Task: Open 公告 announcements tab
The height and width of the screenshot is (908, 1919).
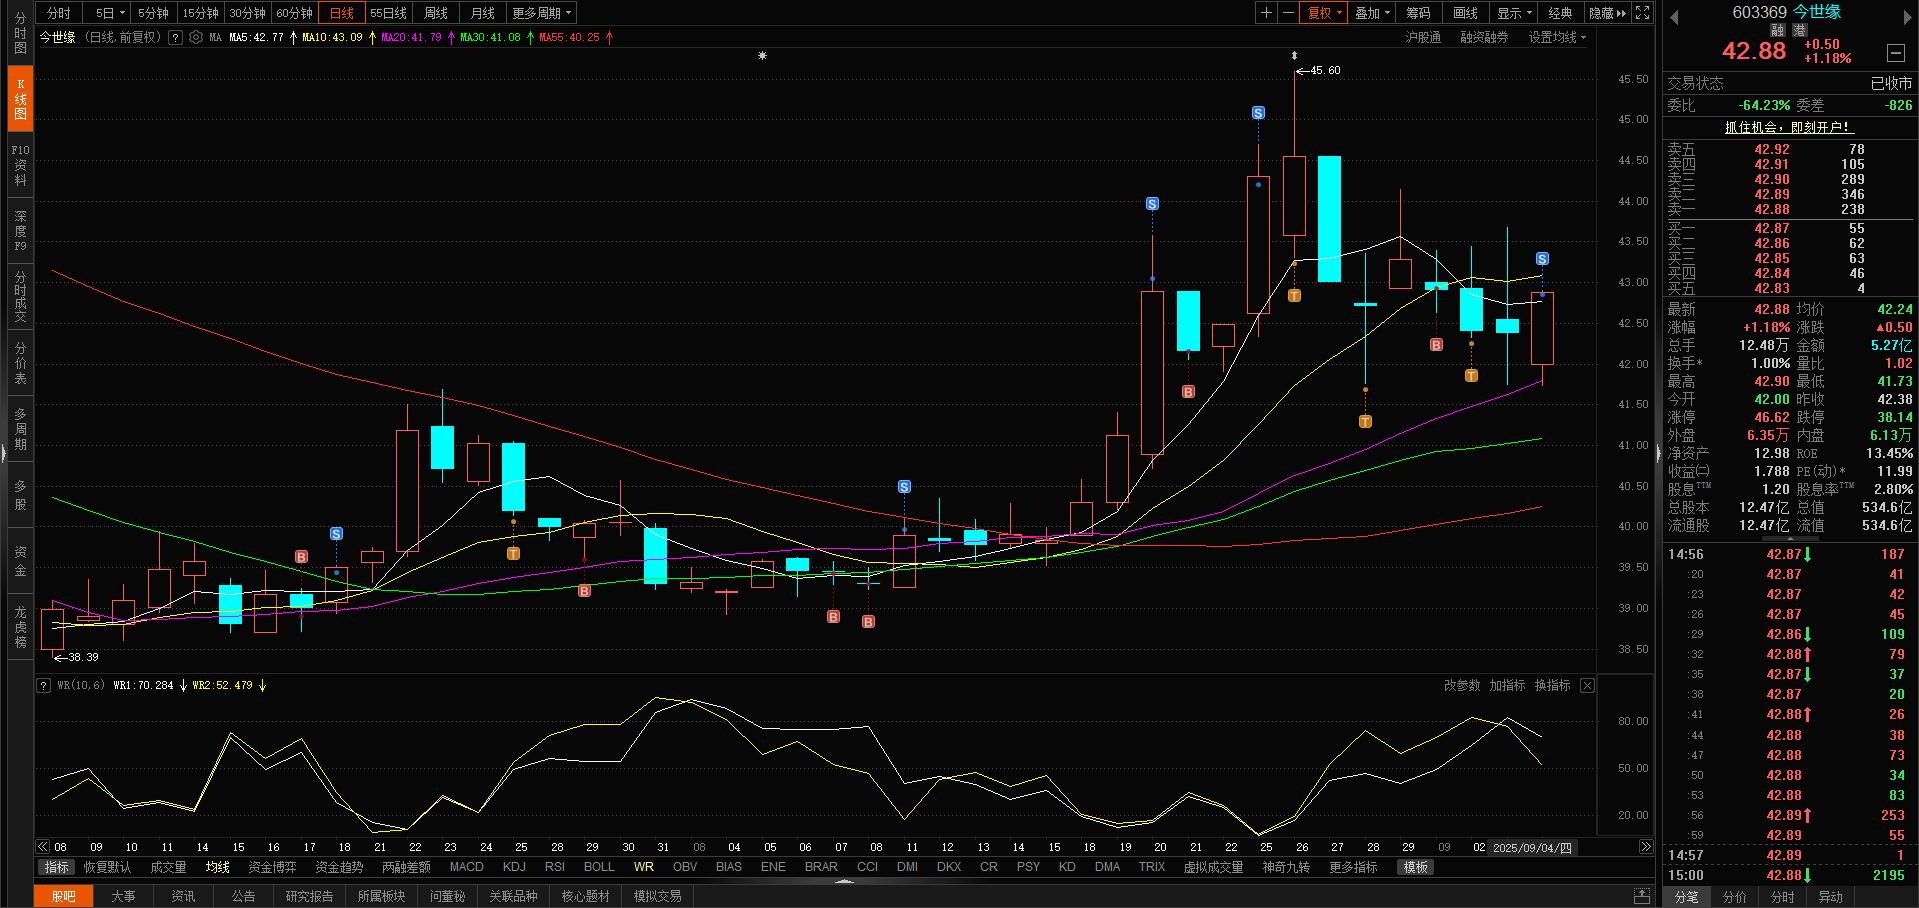Action: pyautogui.click(x=243, y=896)
